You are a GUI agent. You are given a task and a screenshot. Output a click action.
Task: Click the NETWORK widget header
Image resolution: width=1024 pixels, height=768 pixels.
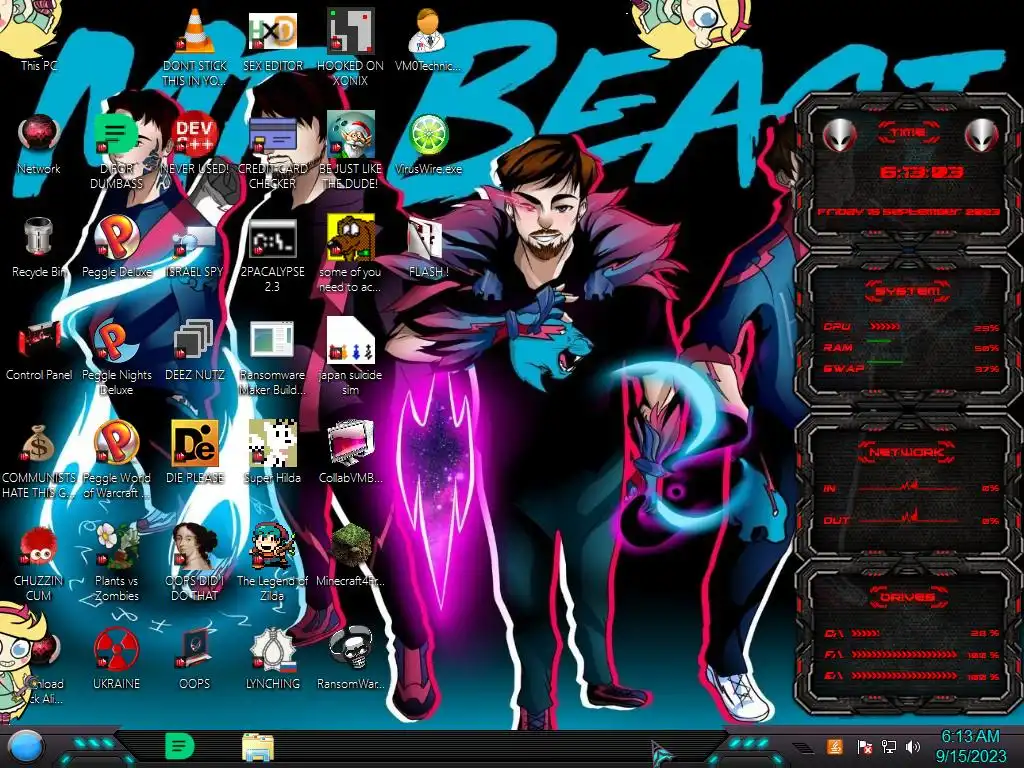pyautogui.click(x=907, y=452)
